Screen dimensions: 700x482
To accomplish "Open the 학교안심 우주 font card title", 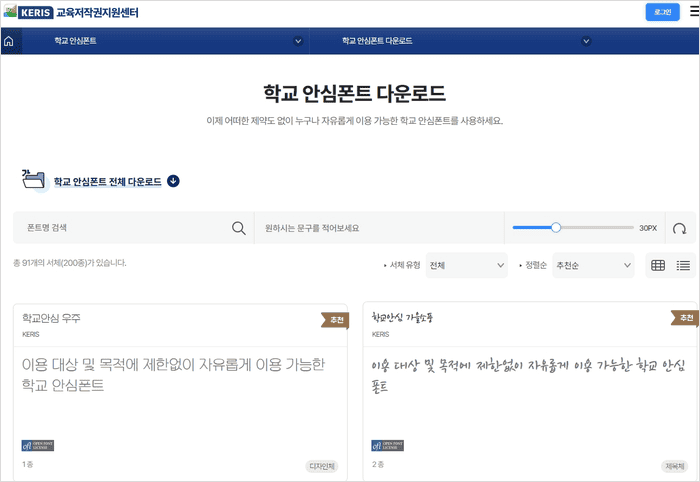I will [51, 318].
